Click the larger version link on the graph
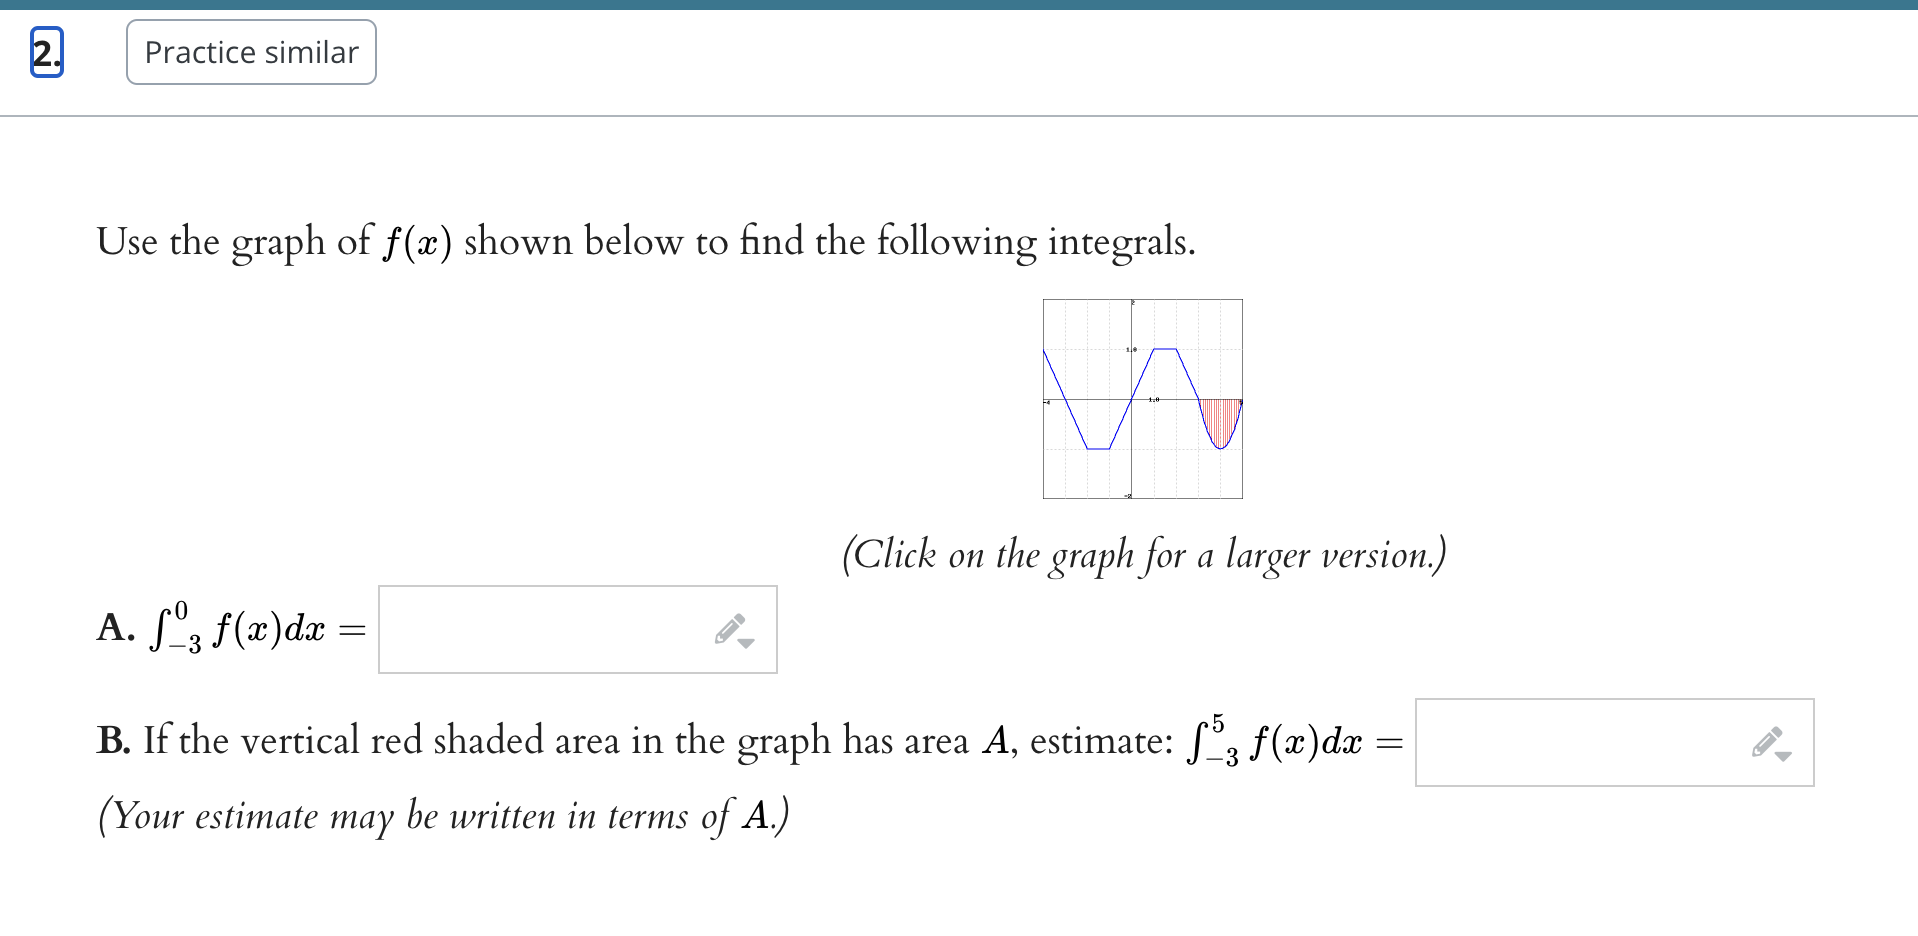Viewport: 1918px width, 936px height. pyautogui.click(x=1141, y=399)
